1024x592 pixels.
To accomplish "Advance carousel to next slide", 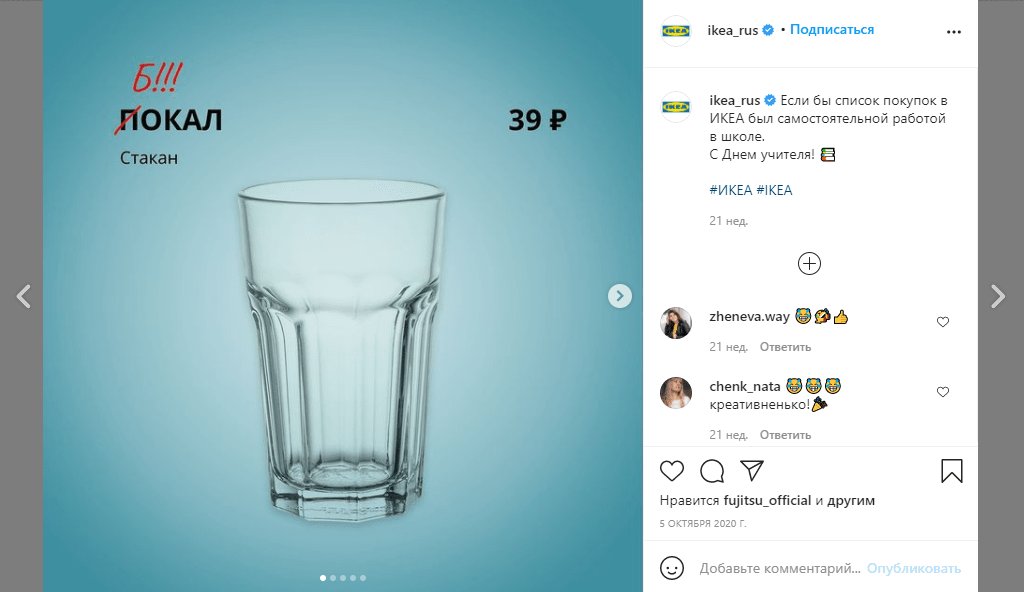I will (x=620, y=295).
